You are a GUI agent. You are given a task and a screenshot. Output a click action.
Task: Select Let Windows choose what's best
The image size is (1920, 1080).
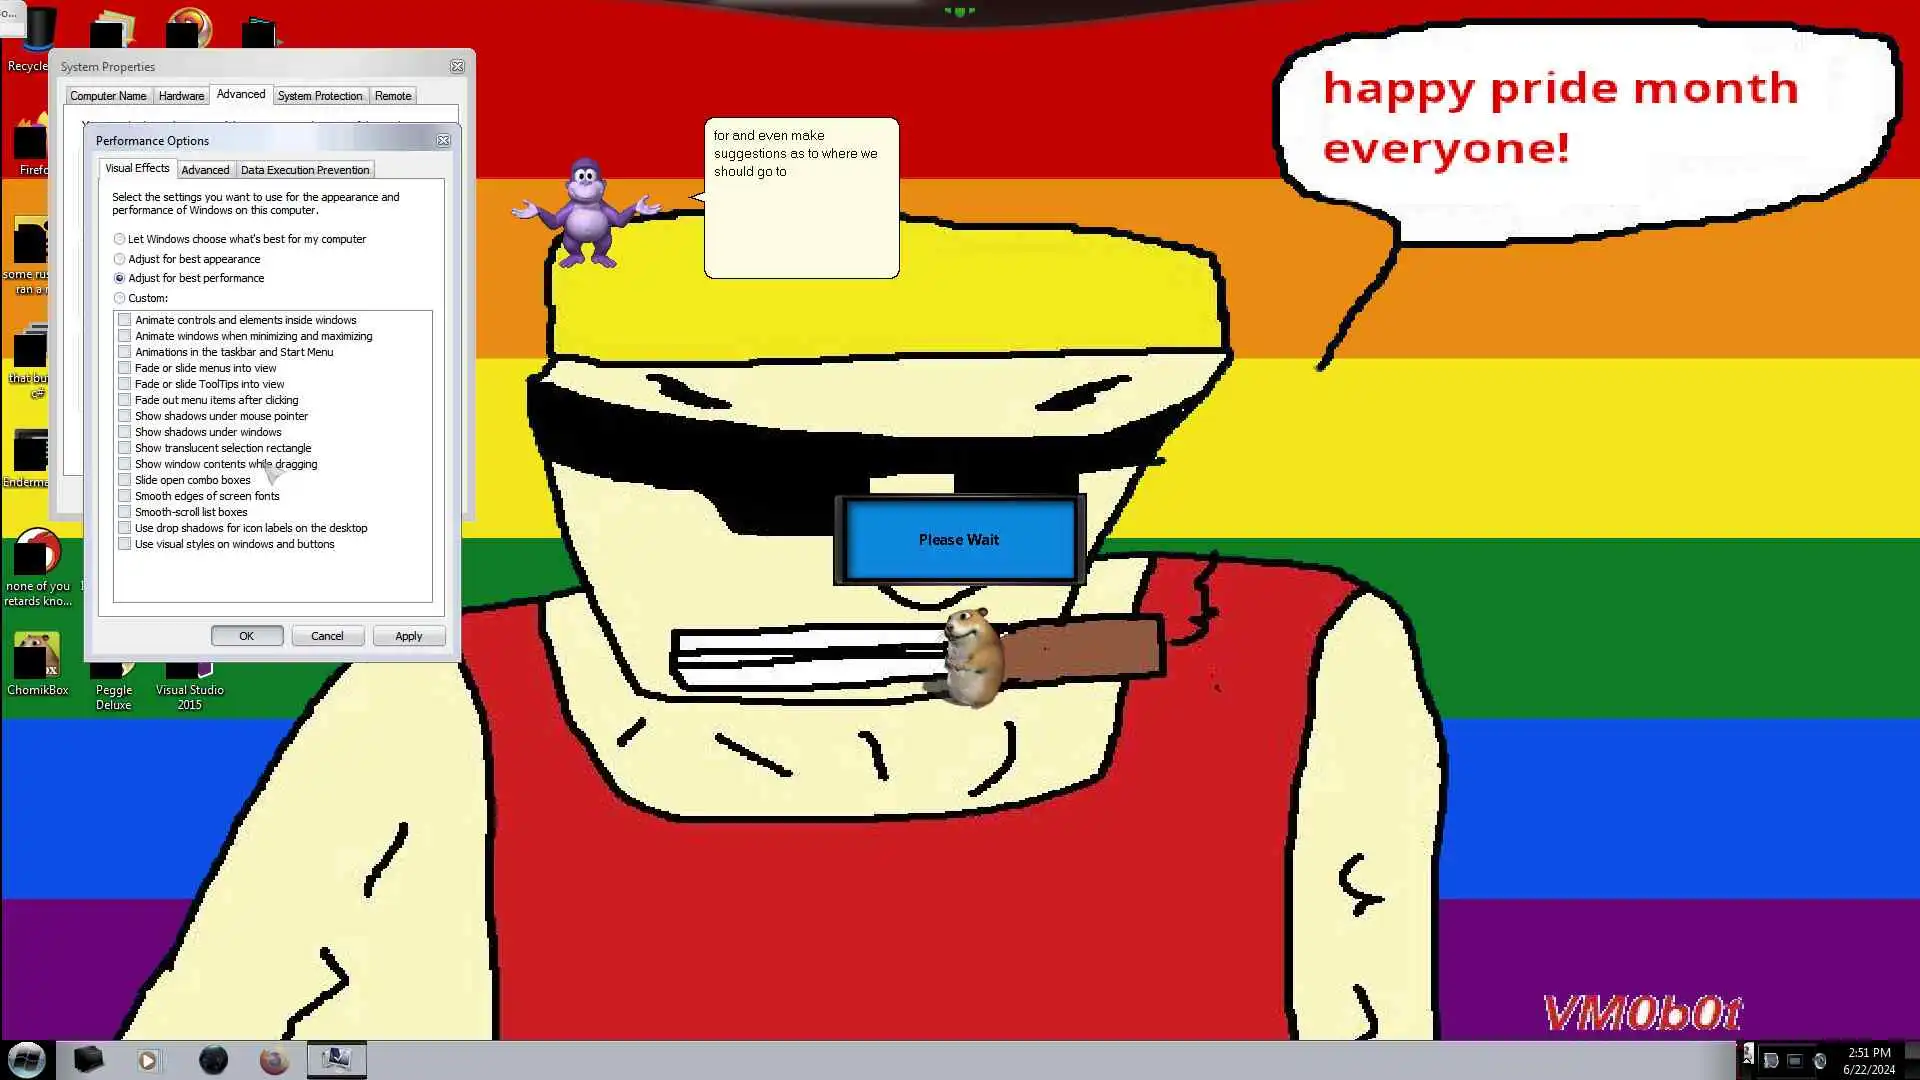coord(120,239)
